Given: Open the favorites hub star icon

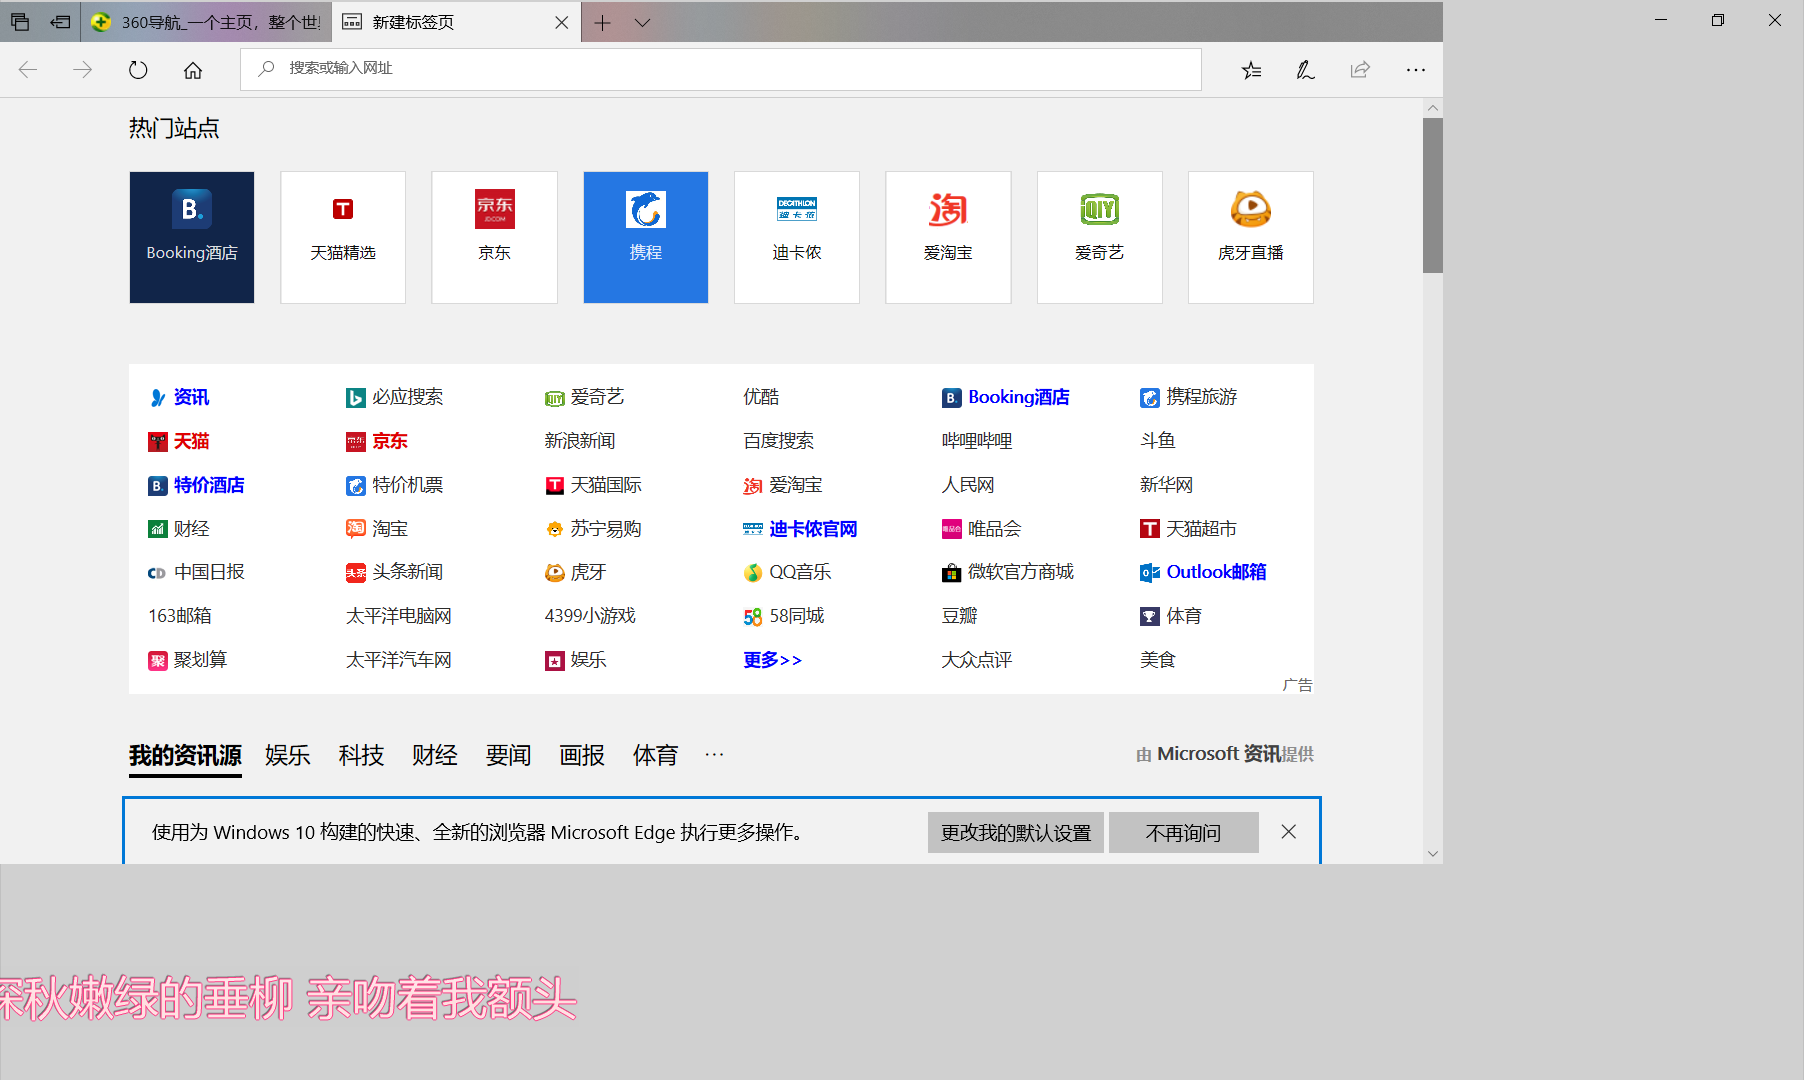Looking at the screenshot, I should pyautogui.click(x=1251, y=70).
